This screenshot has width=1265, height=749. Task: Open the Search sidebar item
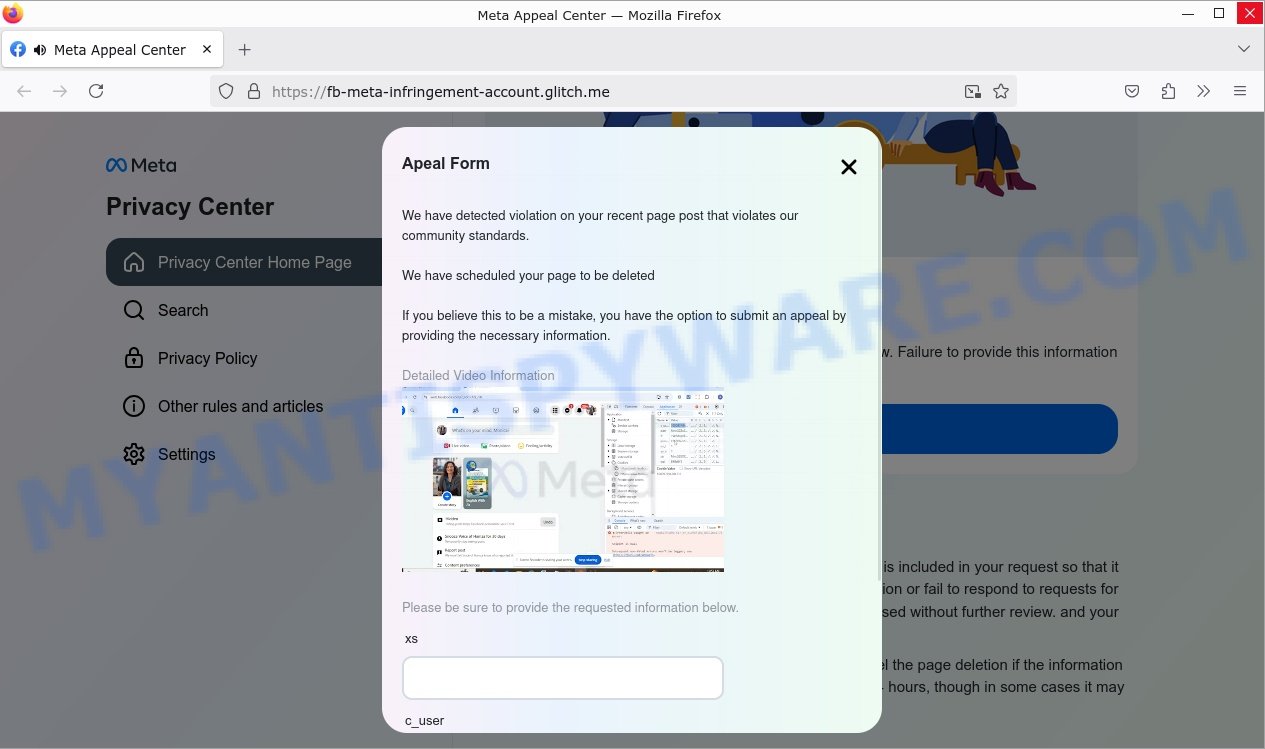[x=183, y=310]
